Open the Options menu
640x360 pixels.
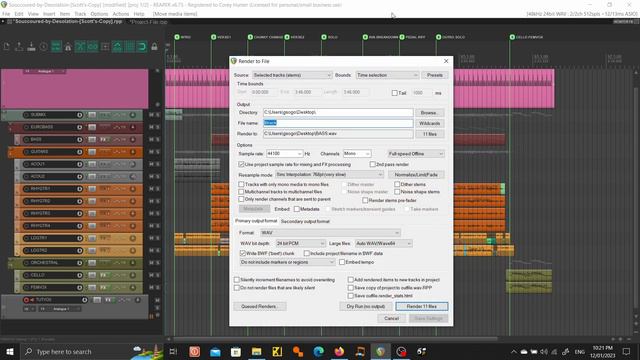tap(99, 14)
